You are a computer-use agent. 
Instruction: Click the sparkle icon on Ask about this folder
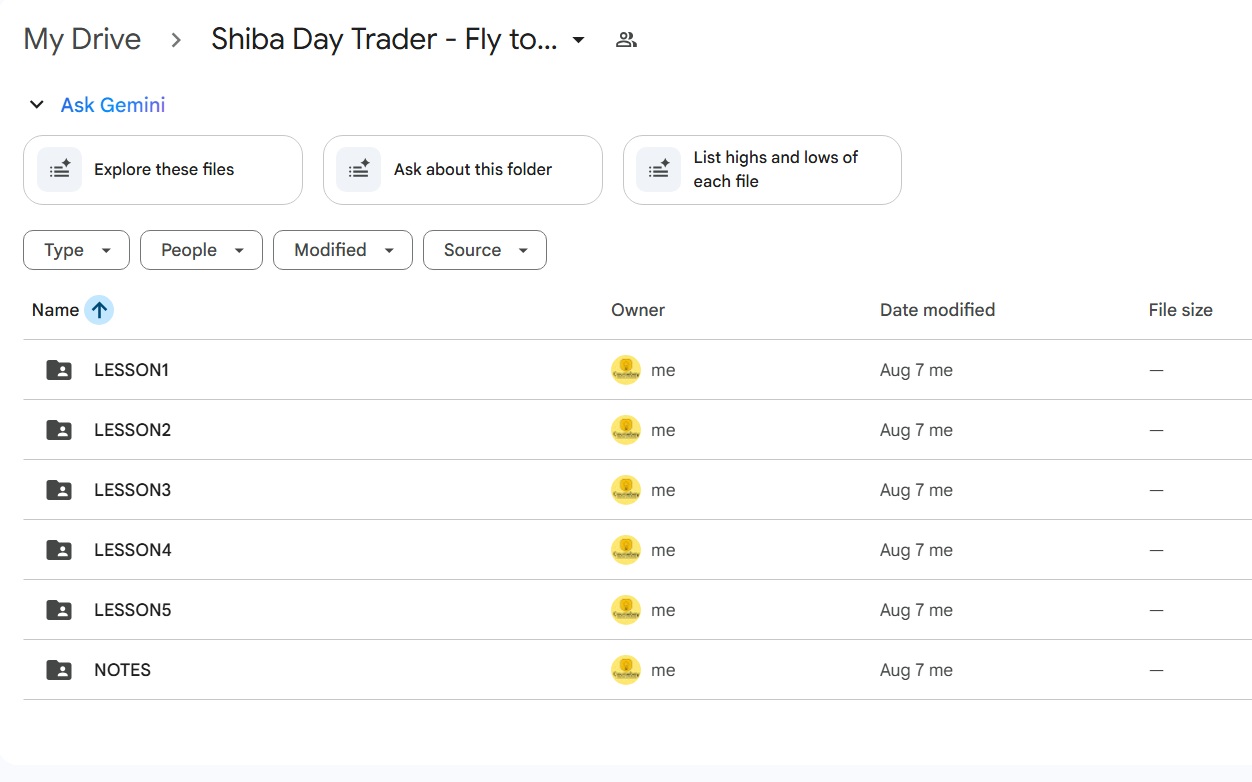(359, 170)
